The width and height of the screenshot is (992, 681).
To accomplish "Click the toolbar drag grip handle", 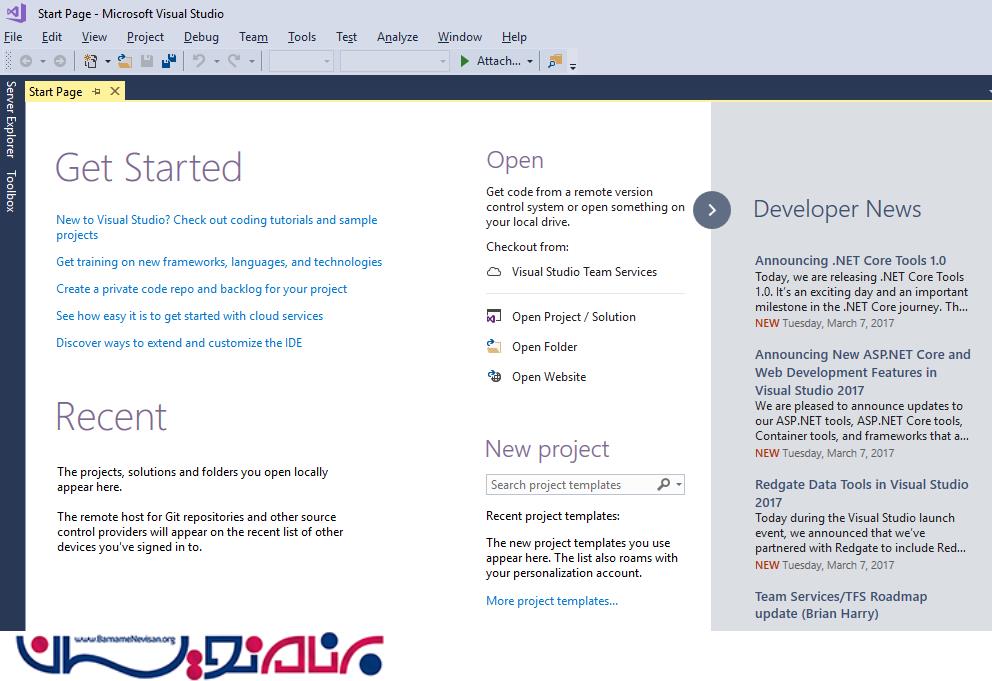I will pos(8,61).
